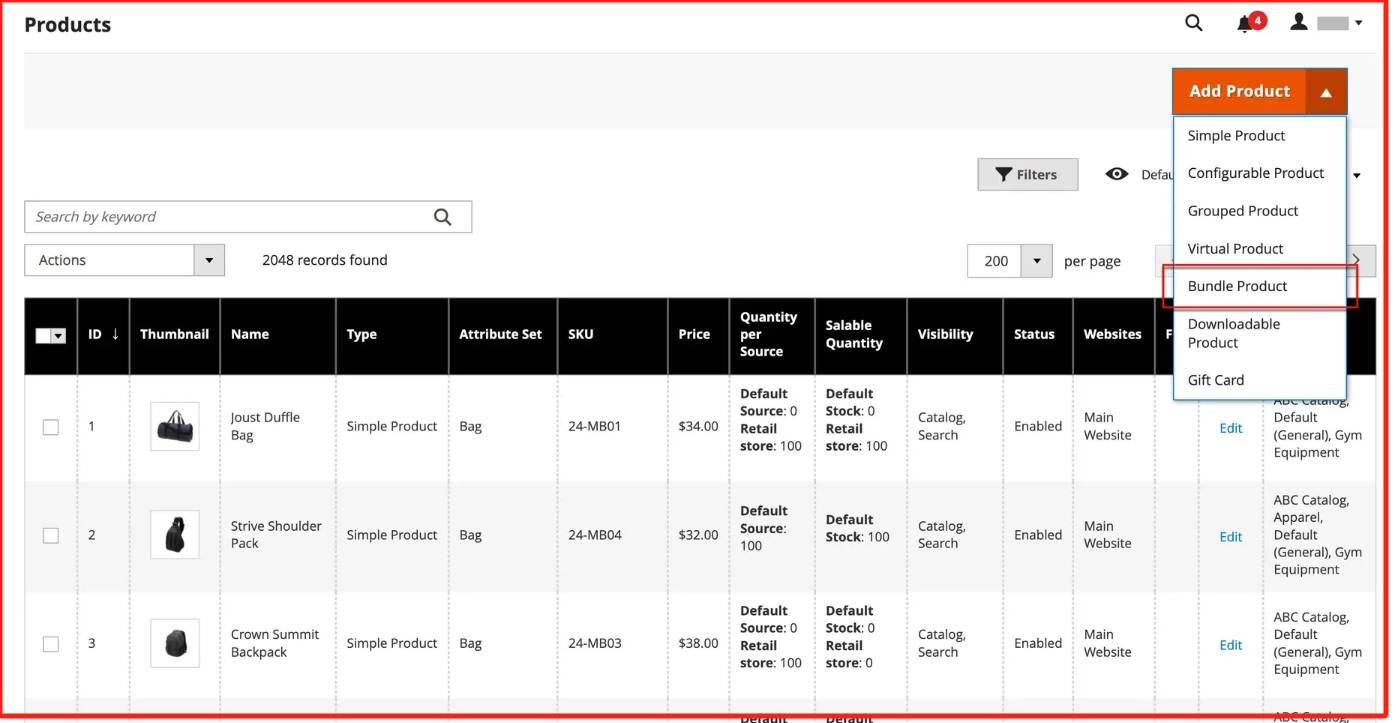Image resolution: width=1396 pixels, height=723 pixels.
Task: Click the Strive Shoulder Pack thumbnail
Action: tap(175, 535)
